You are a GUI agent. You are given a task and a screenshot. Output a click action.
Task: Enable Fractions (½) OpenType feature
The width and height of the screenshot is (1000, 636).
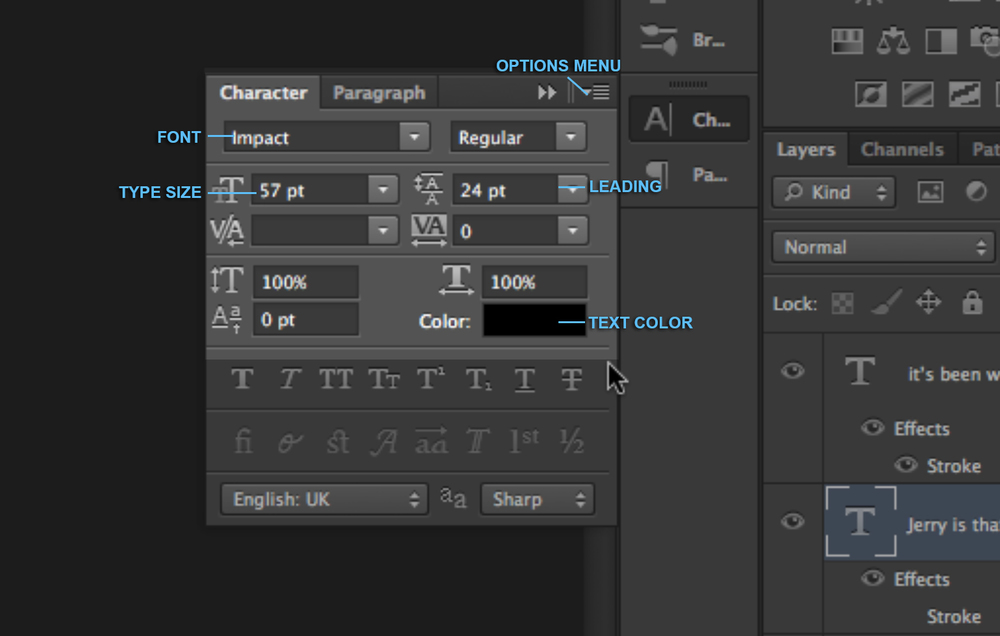[571, 441]
